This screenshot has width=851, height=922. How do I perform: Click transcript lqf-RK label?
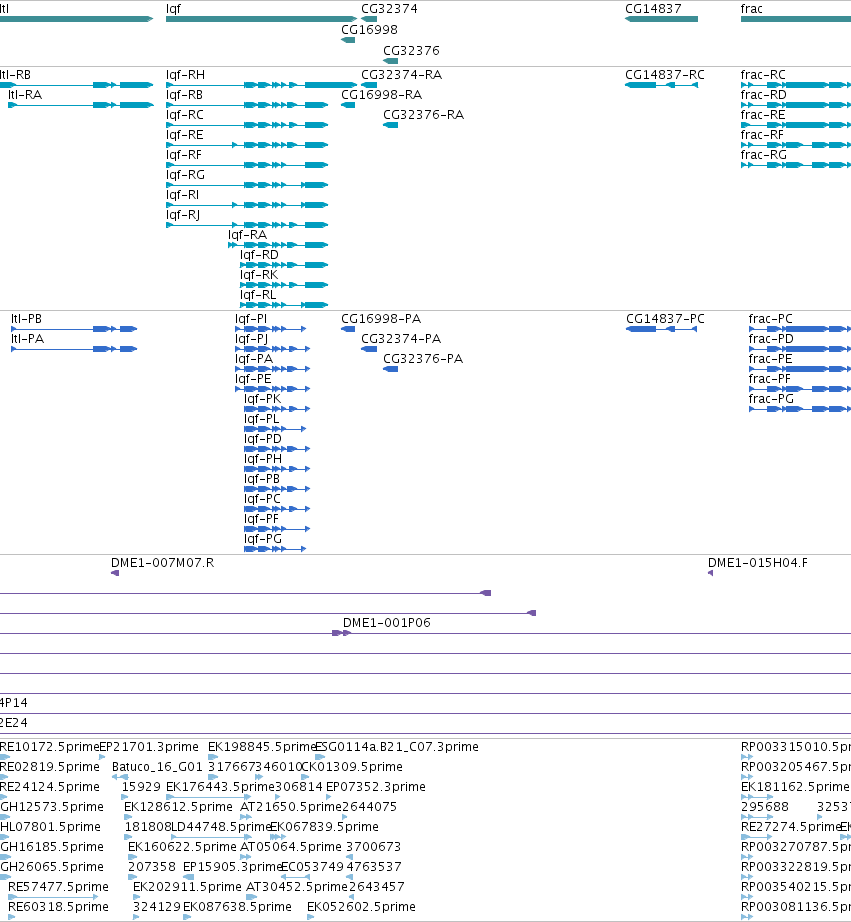coord(259,275)
